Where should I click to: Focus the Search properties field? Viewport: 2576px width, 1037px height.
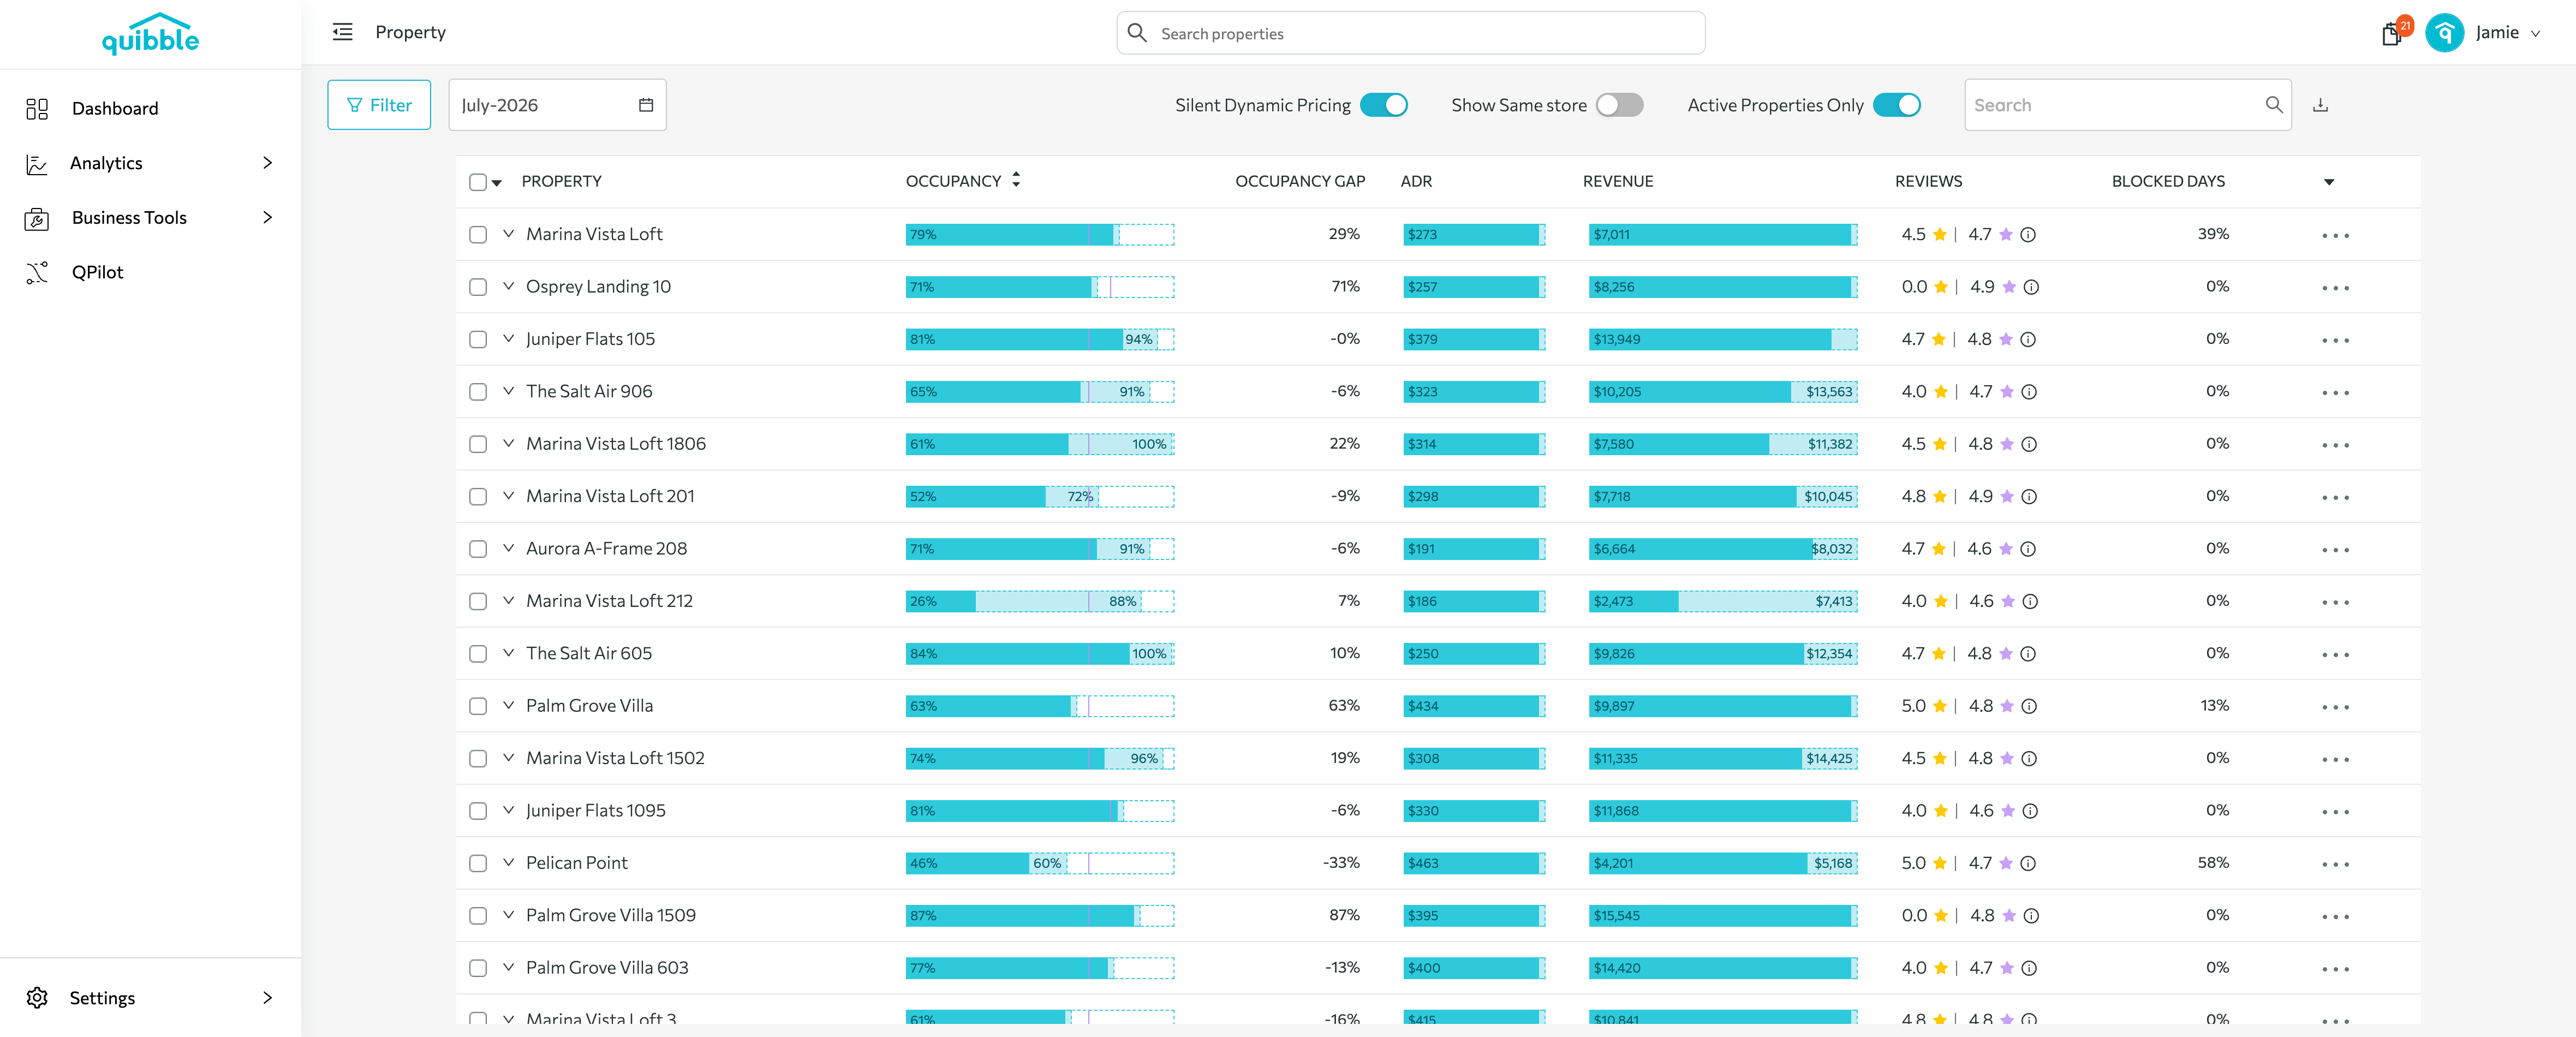tap(1410, 33)
